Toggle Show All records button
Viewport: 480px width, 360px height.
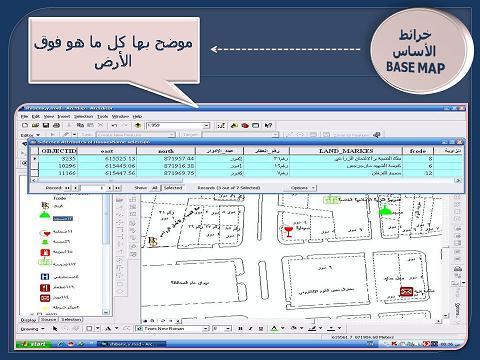click(x=154, y=188)
